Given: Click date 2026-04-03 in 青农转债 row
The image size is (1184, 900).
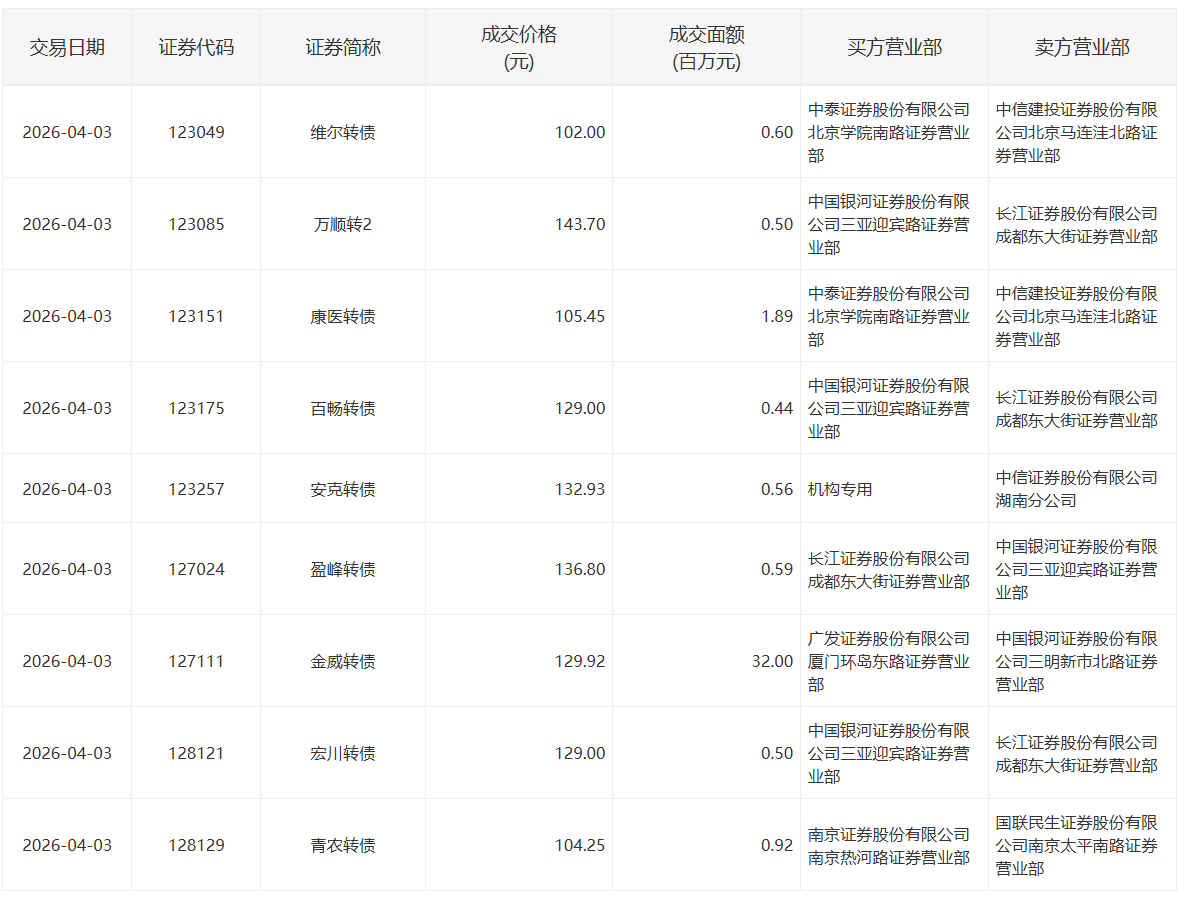Looking at the screenshot, I should [x=67, y=846].
